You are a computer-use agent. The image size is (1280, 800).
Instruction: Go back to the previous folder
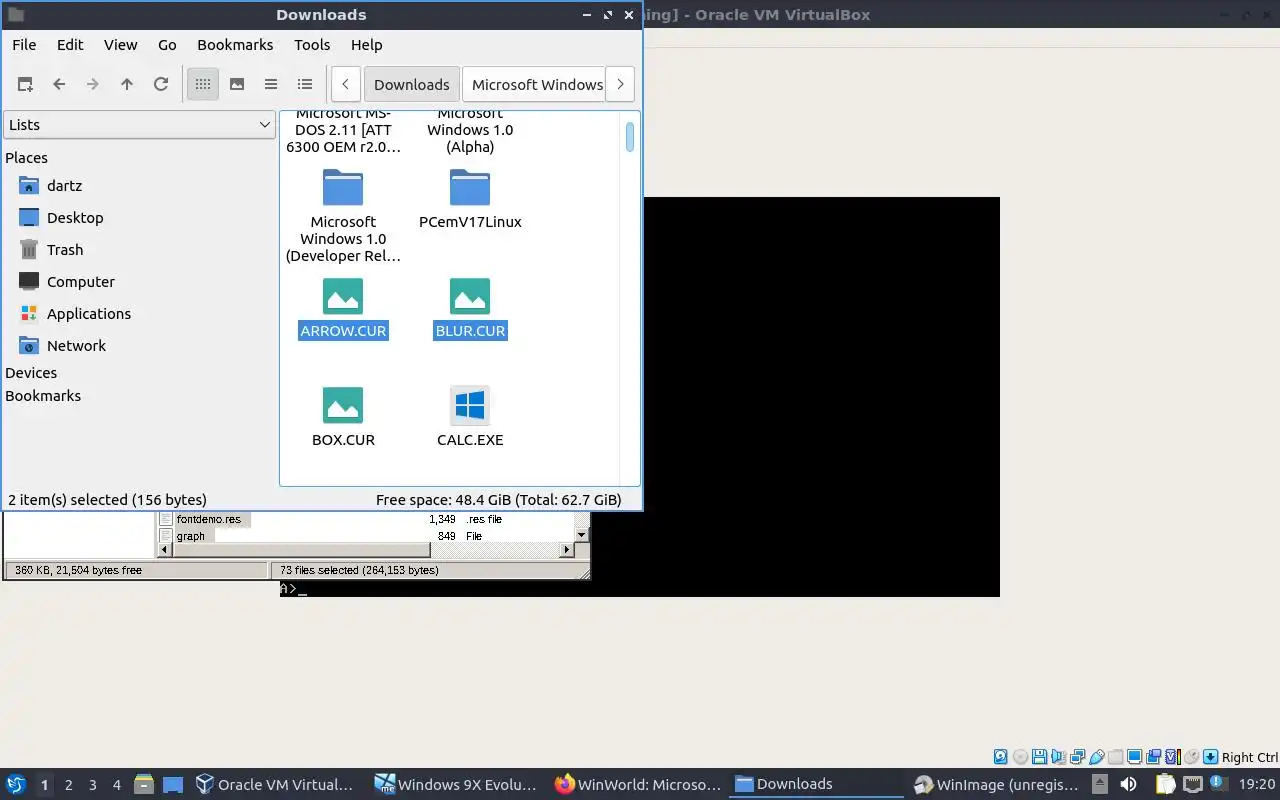[59, 85]
